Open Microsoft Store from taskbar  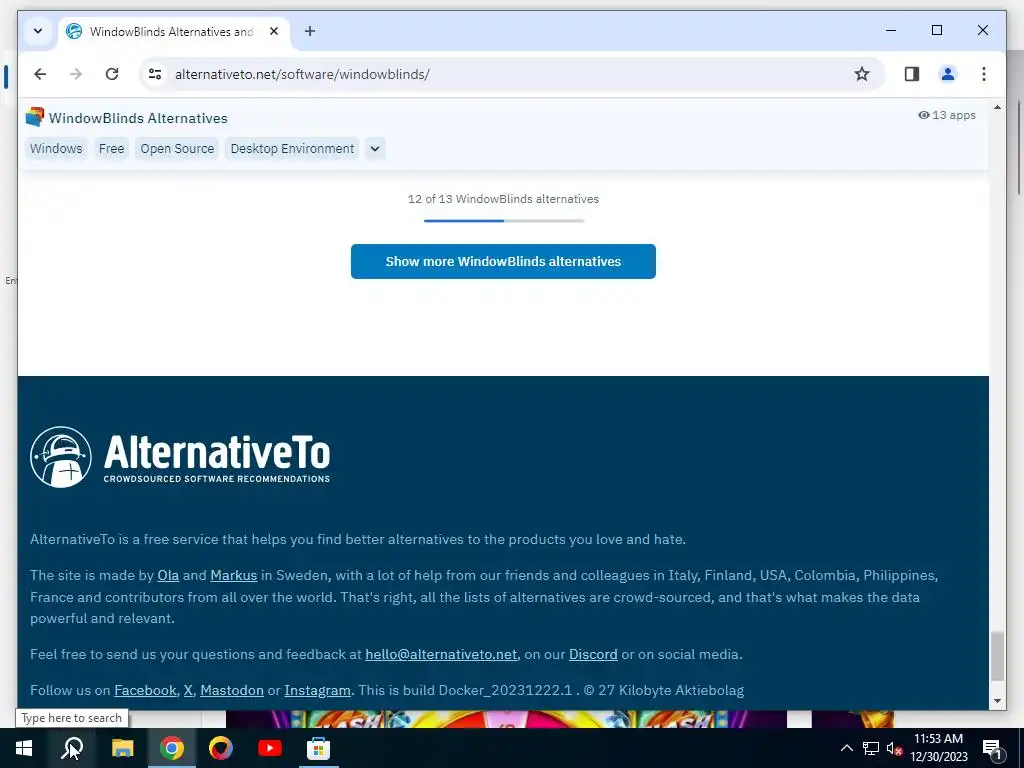pos(319,748)
